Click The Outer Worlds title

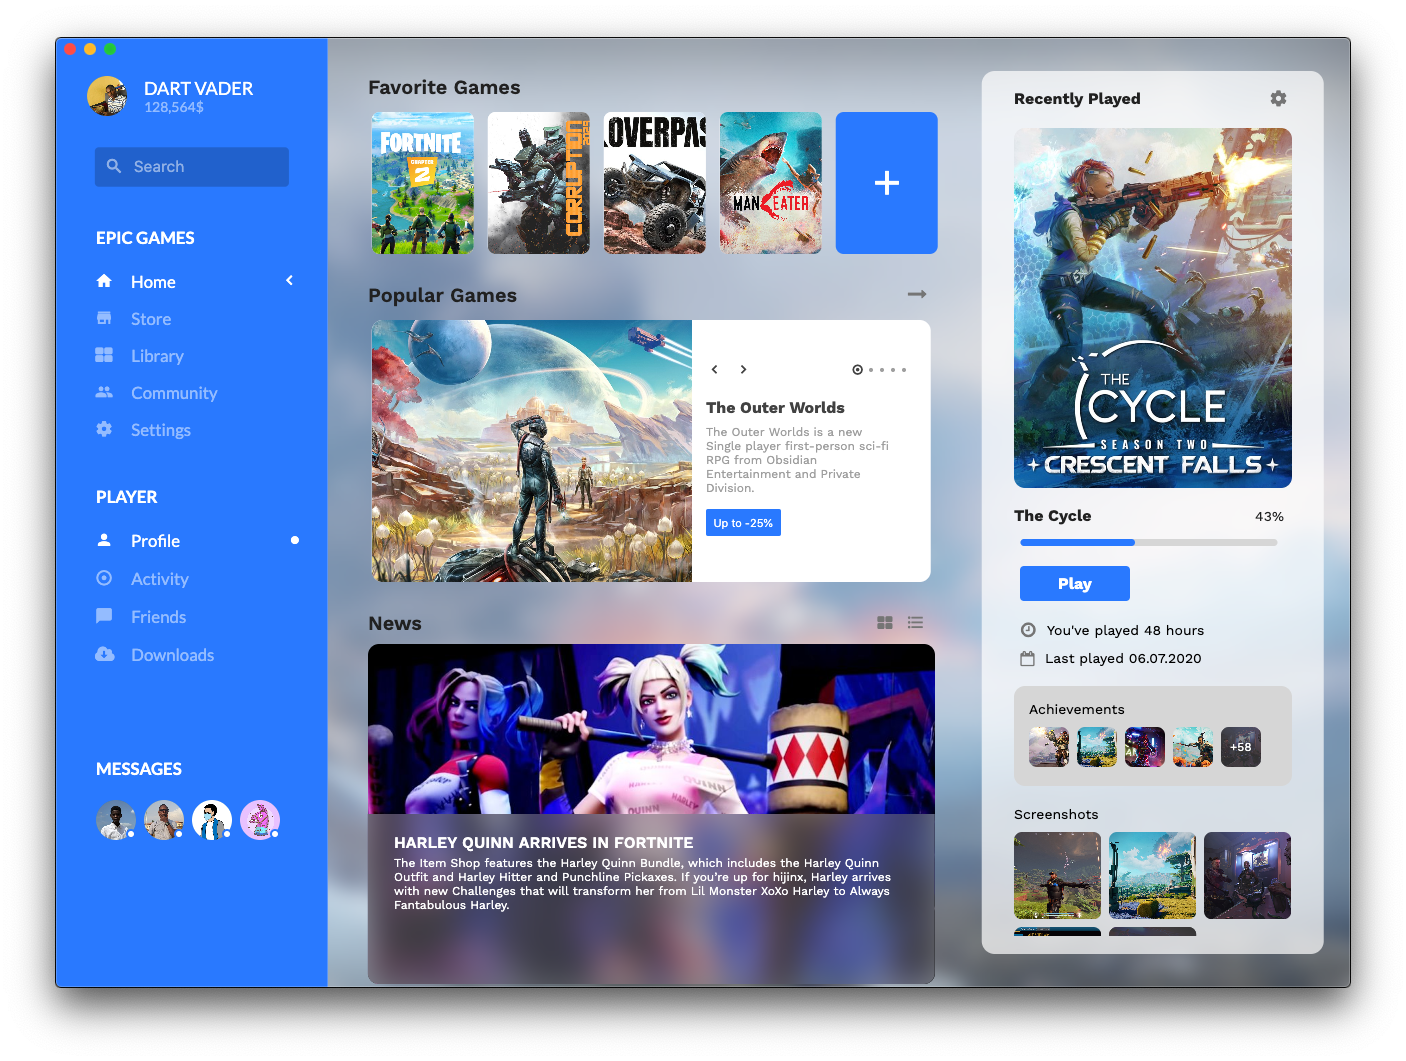point(775,408)
